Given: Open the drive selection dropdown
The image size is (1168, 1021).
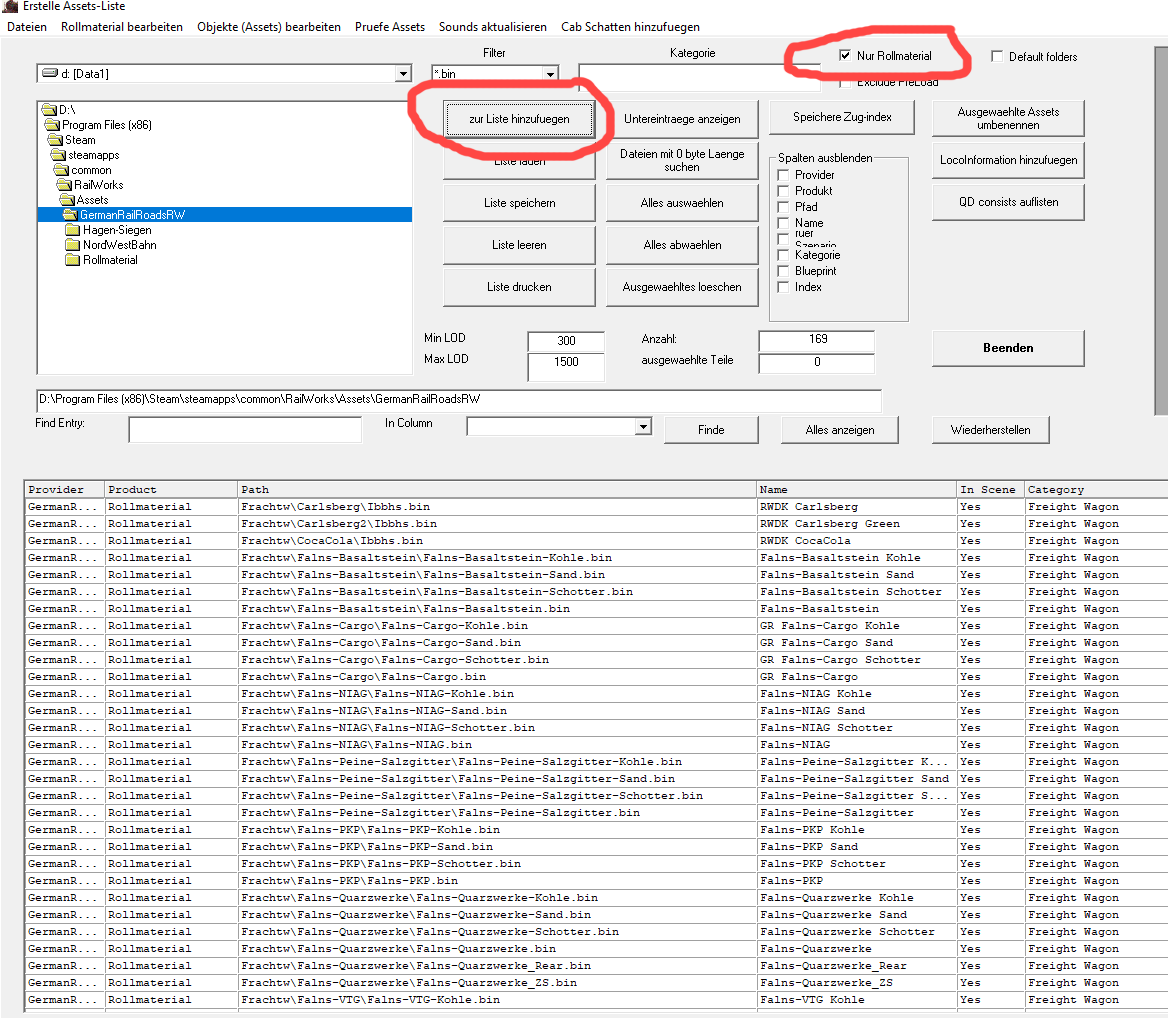Looking at the screenshot, I should pyautogui.click(x=403, y=74).
